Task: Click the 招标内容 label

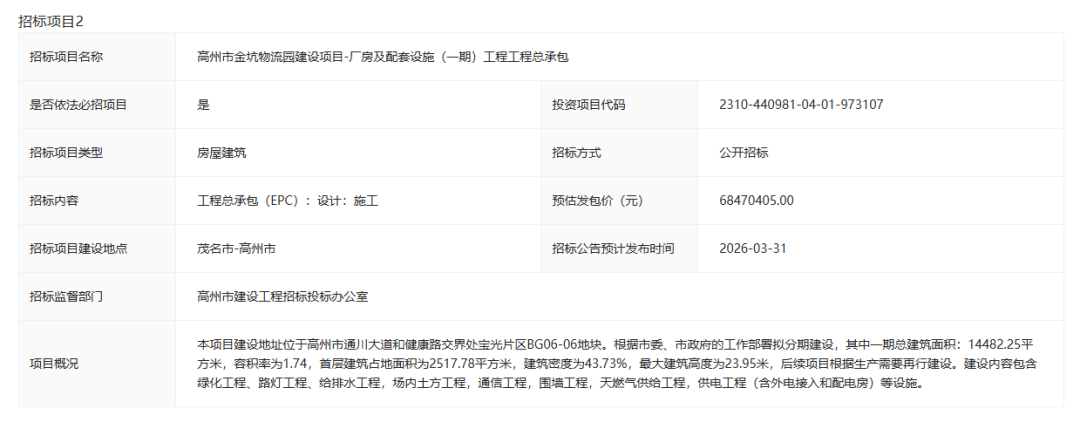Action: click(54, 201)
